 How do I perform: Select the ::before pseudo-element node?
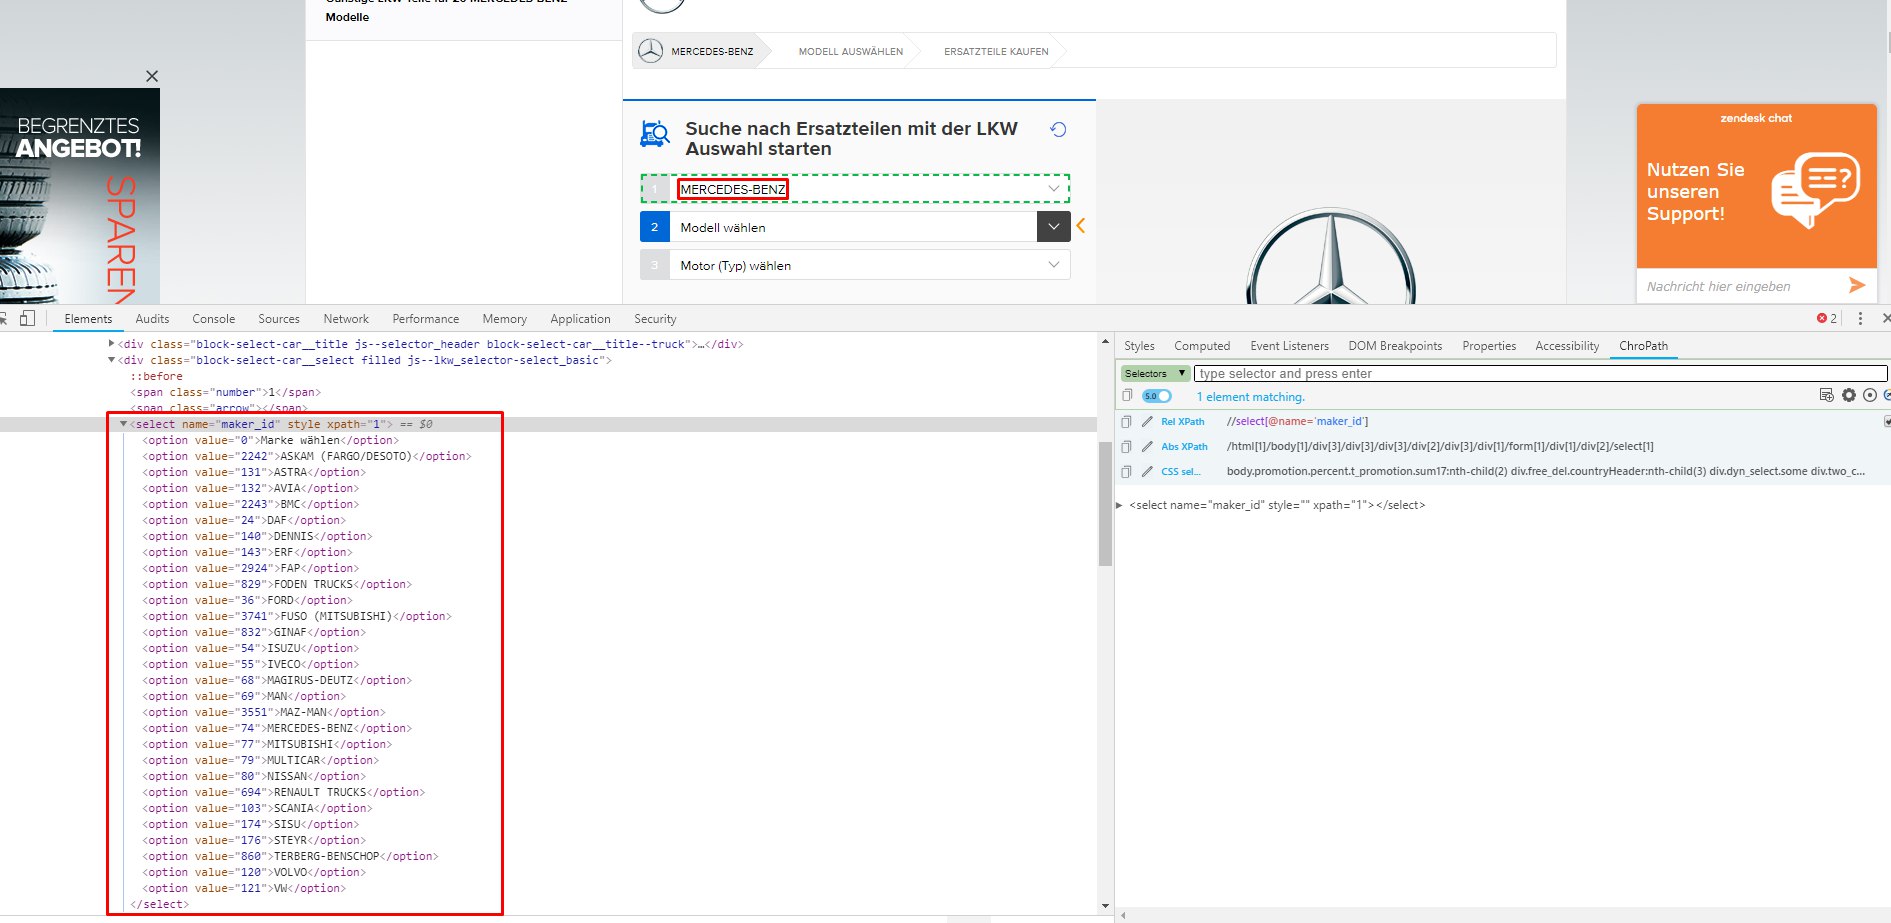[x=156, y=376]
